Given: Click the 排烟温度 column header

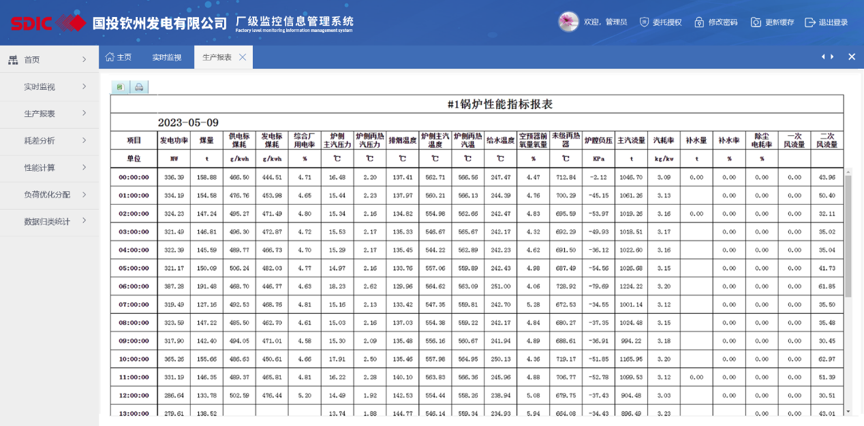Looking at the screenshot, I should (402, 140).
